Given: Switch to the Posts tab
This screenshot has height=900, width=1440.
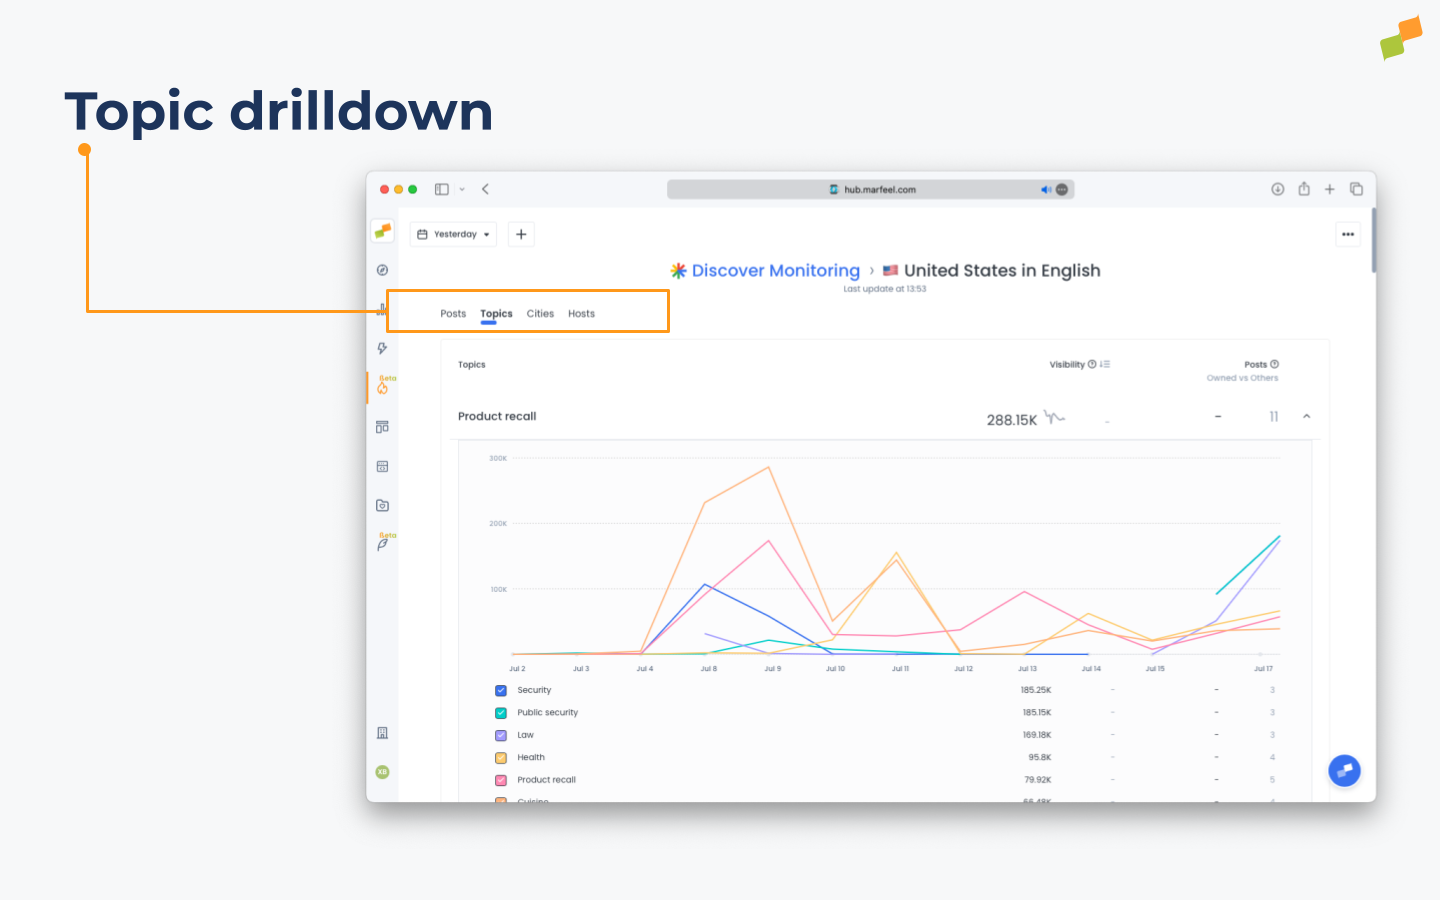Looking at the screenshot, I should (x=452, y=313).
